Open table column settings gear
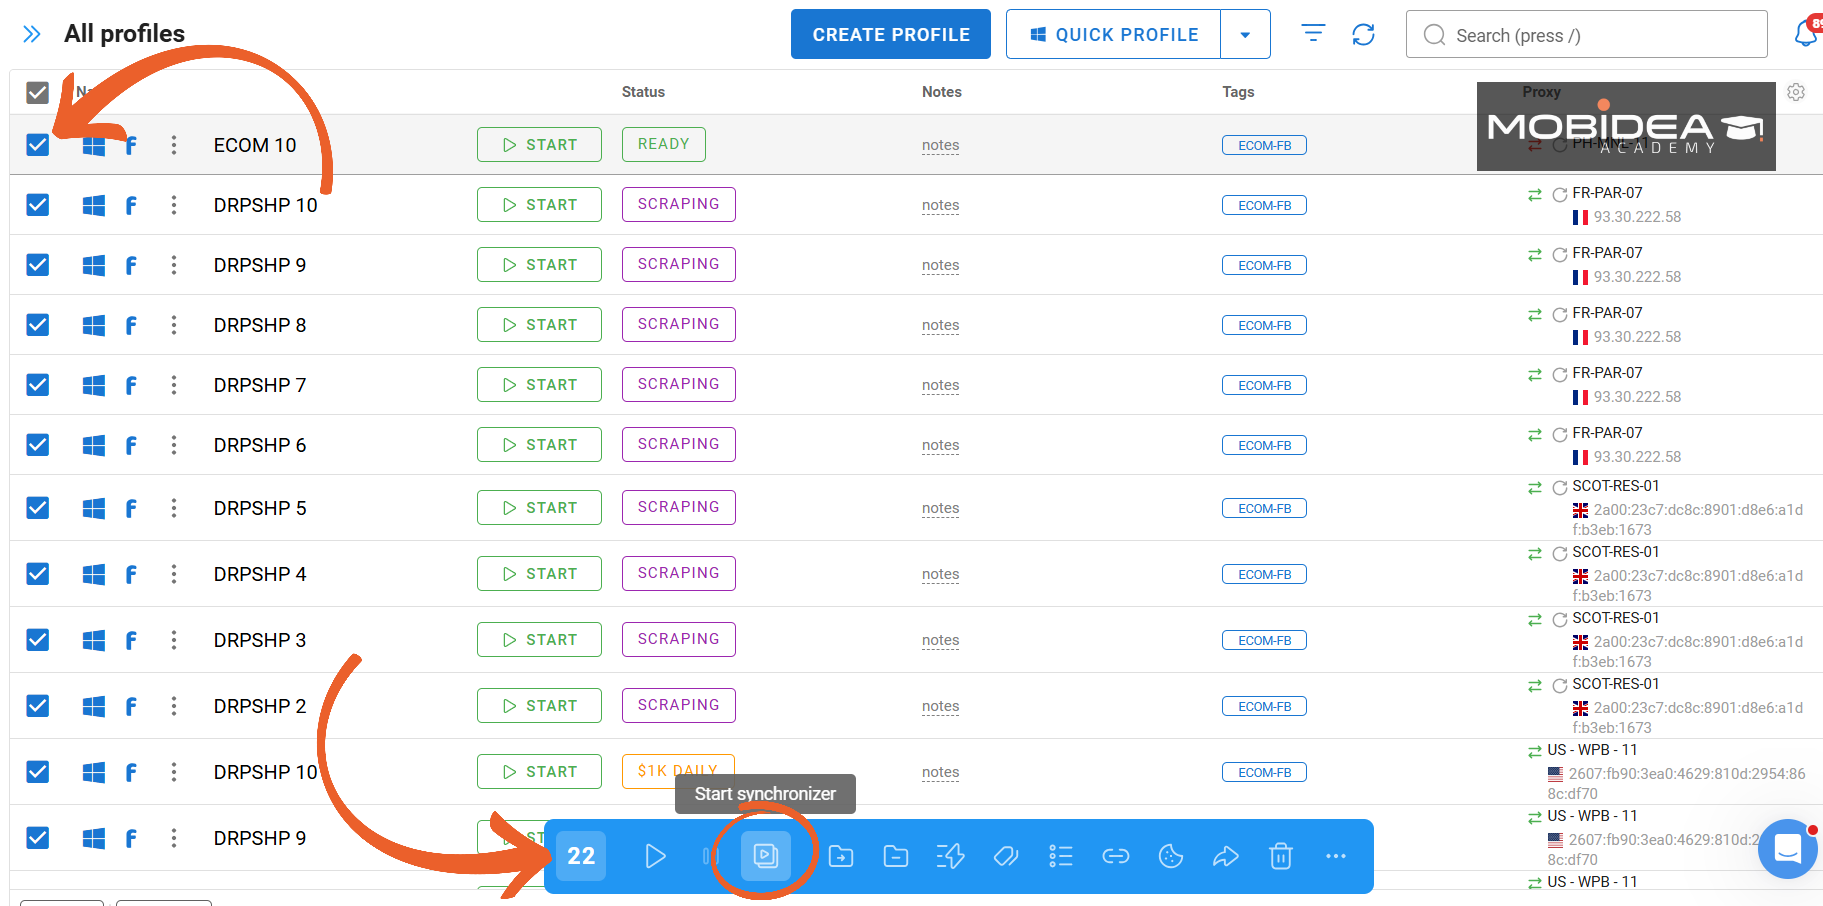 point(1796,92)
